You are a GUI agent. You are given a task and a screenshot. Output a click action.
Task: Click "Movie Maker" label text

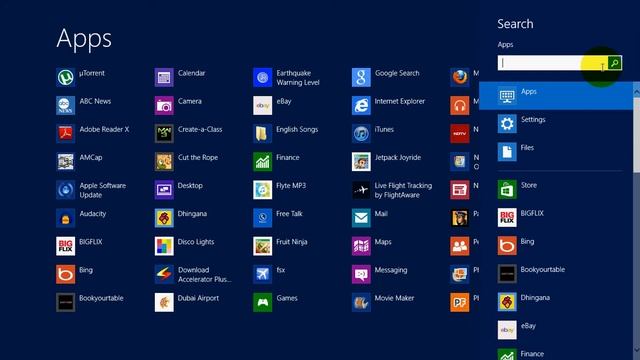(x=394, y=298)
